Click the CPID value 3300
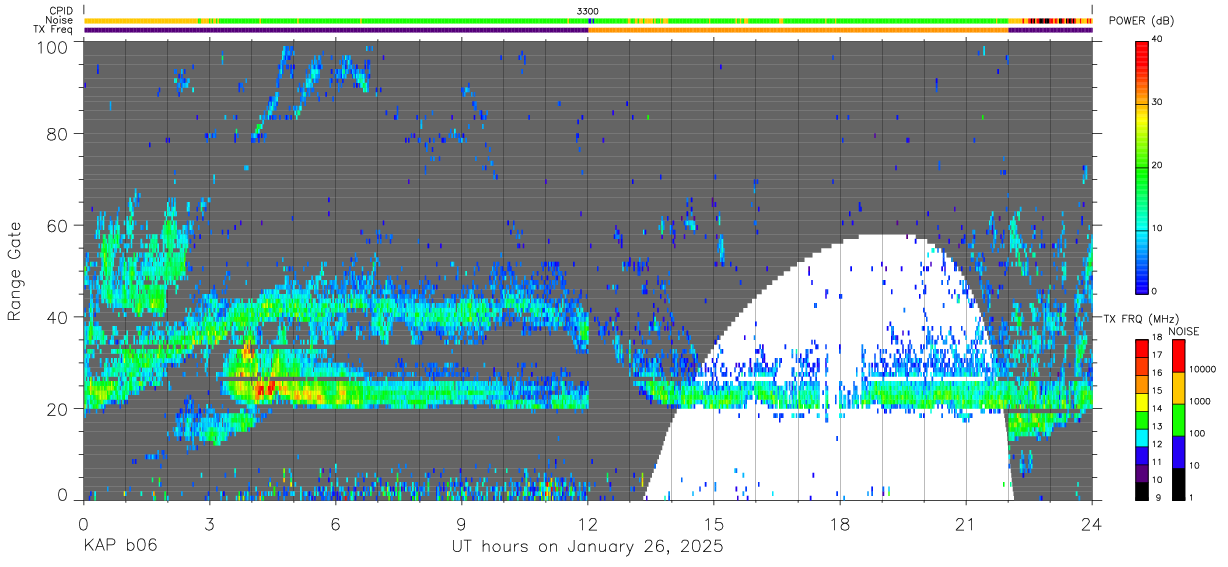 (x=588, y=11)
